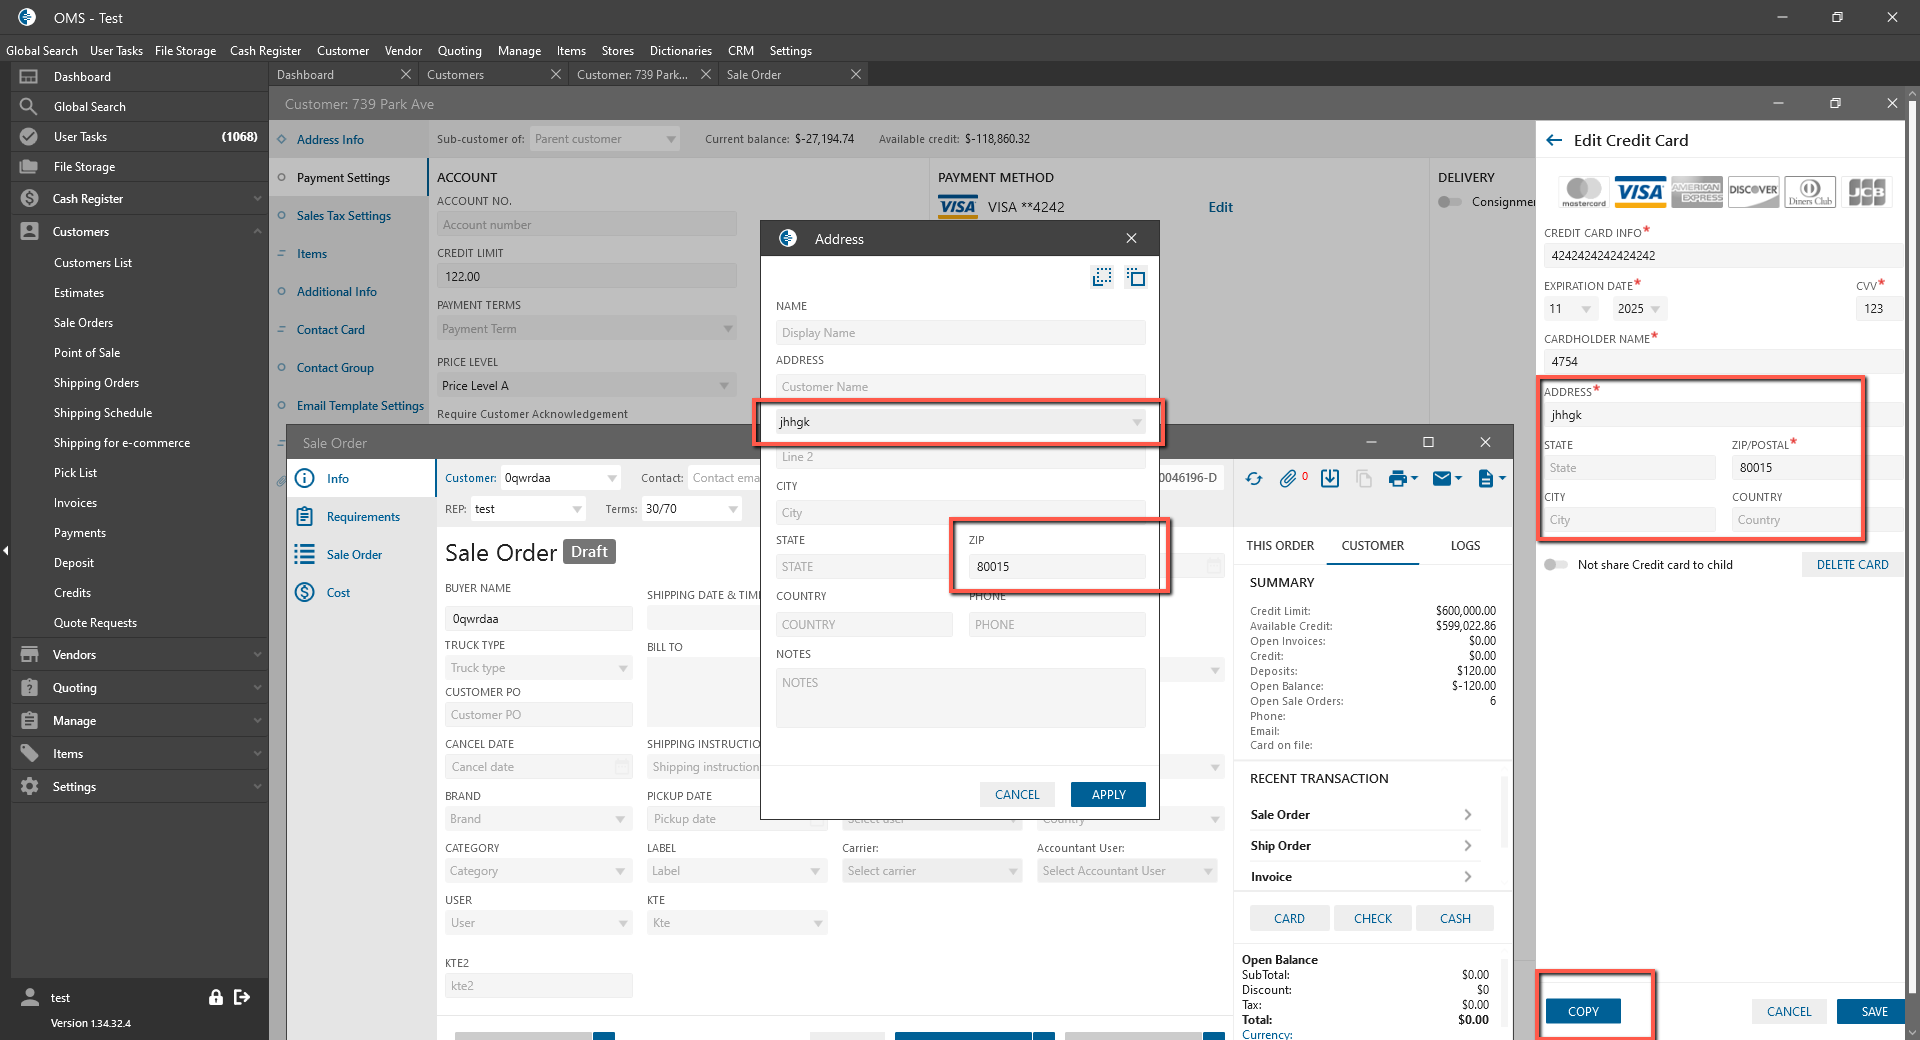Click the lock icon beside test user

(215, 997)
